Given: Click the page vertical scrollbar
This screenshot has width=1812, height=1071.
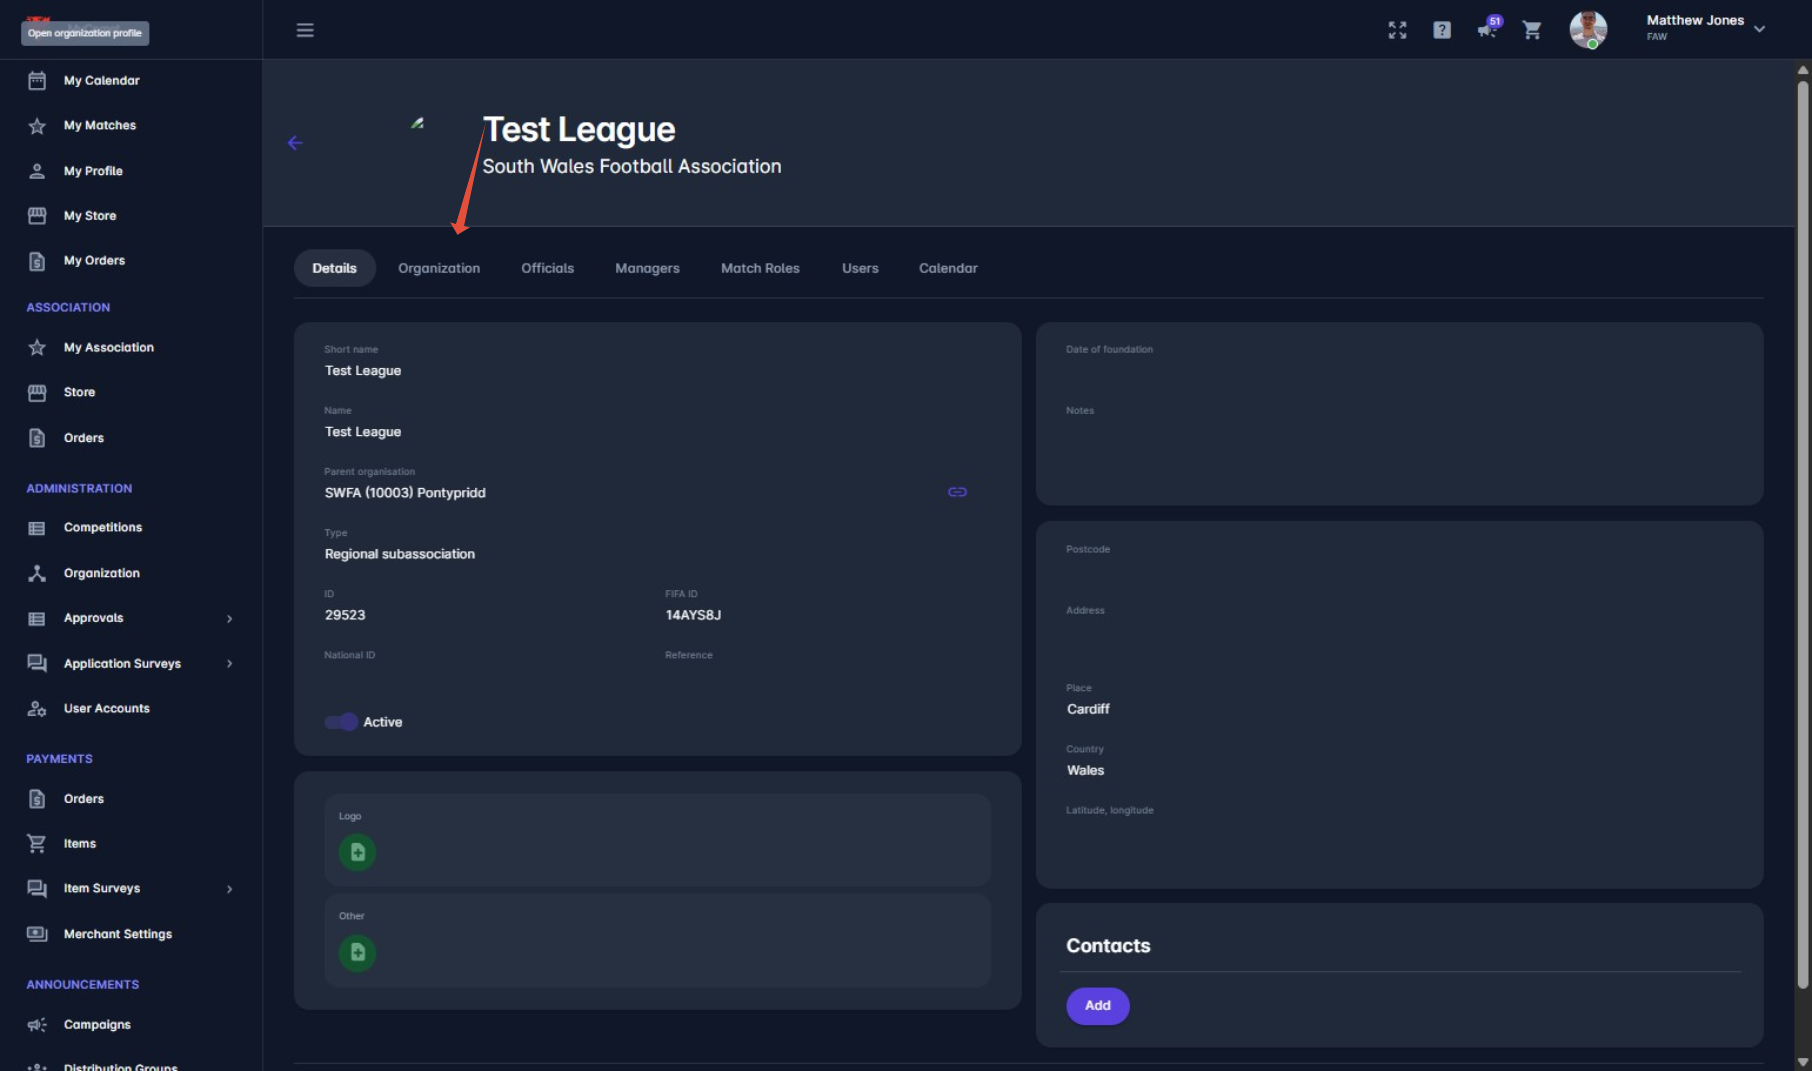Looking at the screenshot, I should click(1803, 535).
